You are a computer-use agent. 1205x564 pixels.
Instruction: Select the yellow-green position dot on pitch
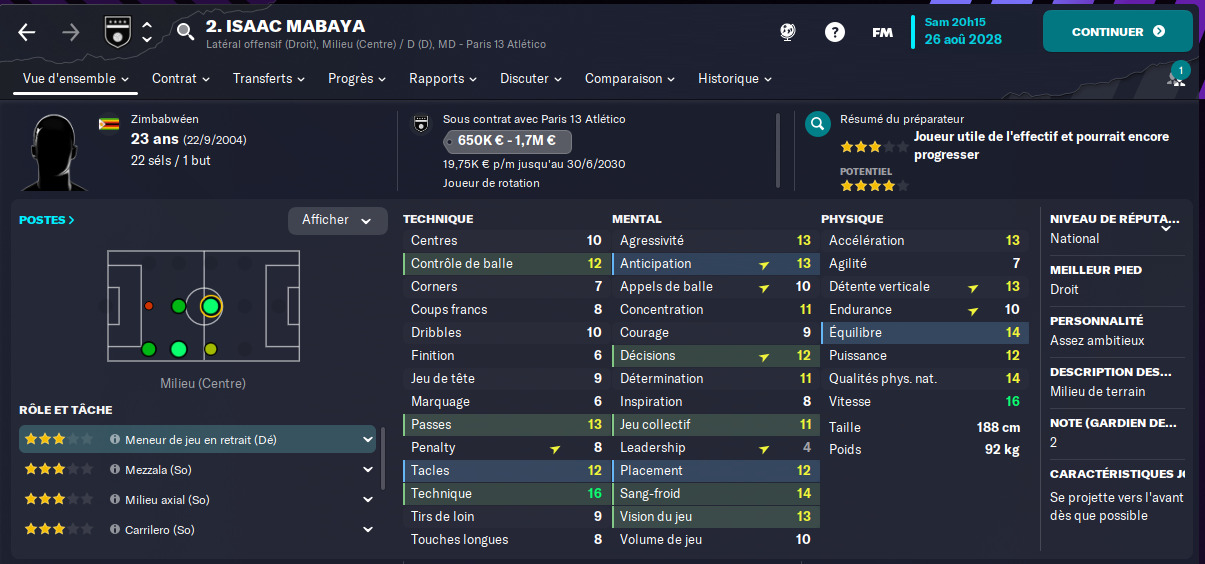[x=210, y=349]
